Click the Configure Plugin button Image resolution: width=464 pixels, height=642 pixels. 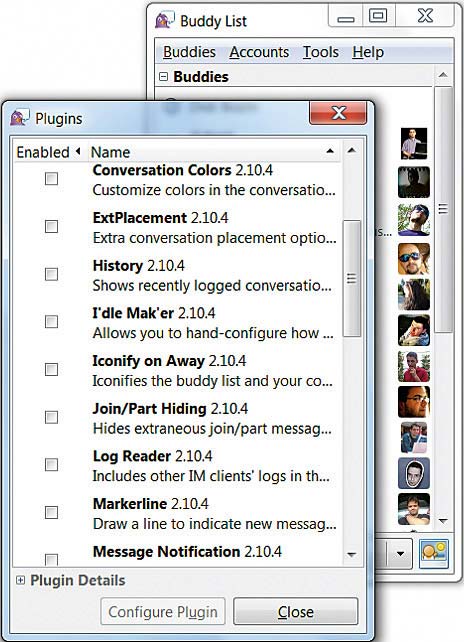[x=163, y=612]
